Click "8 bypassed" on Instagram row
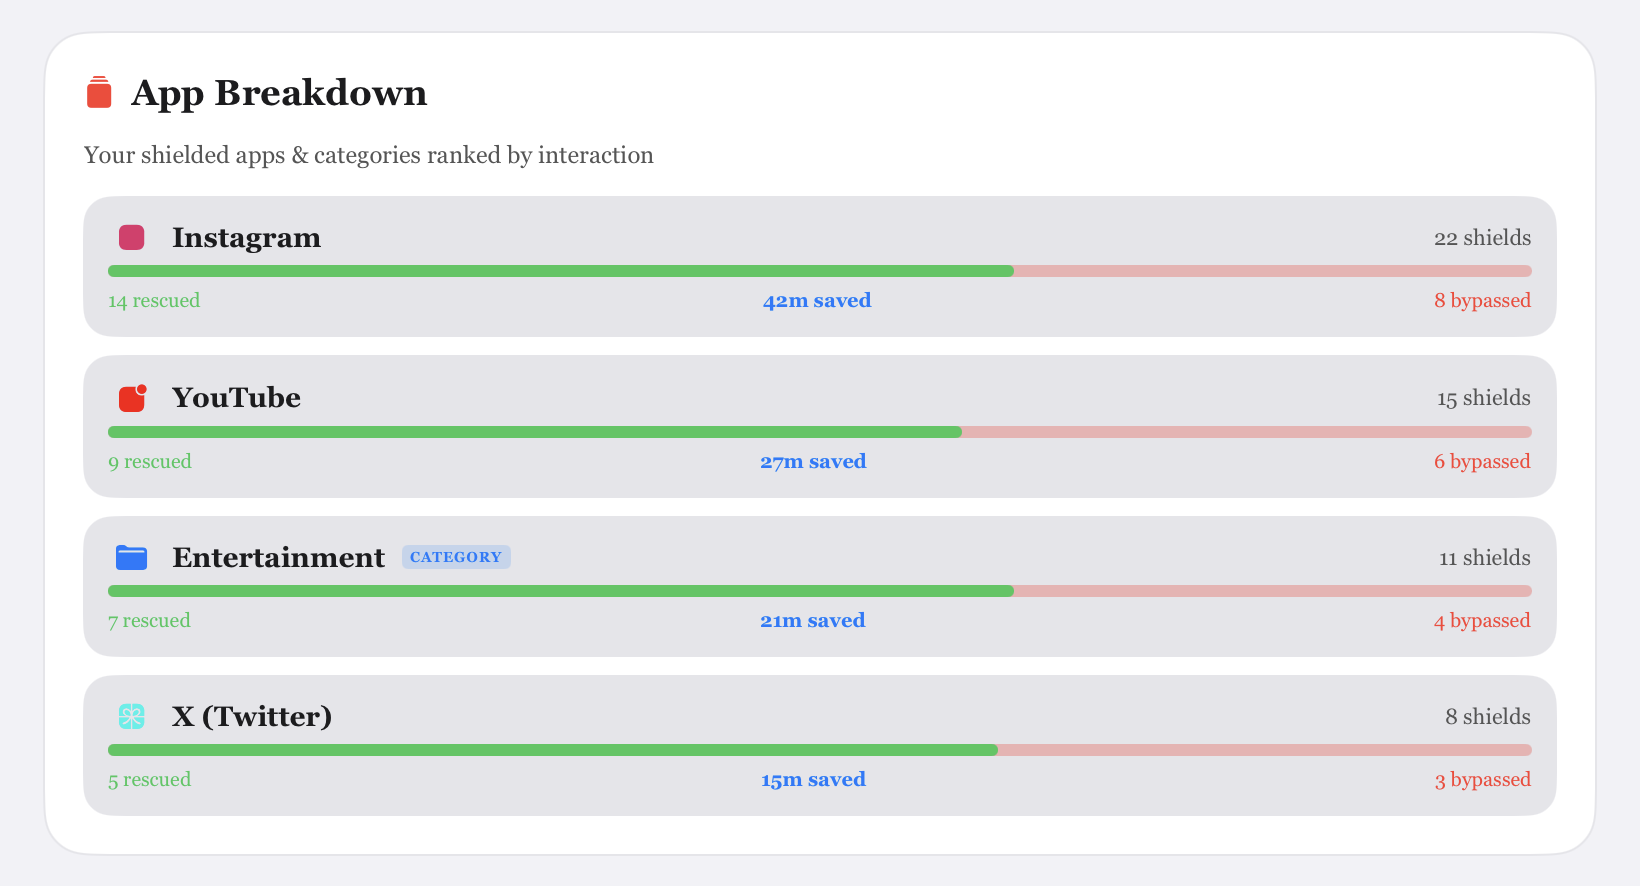1640x886 pixels. 1482,301
